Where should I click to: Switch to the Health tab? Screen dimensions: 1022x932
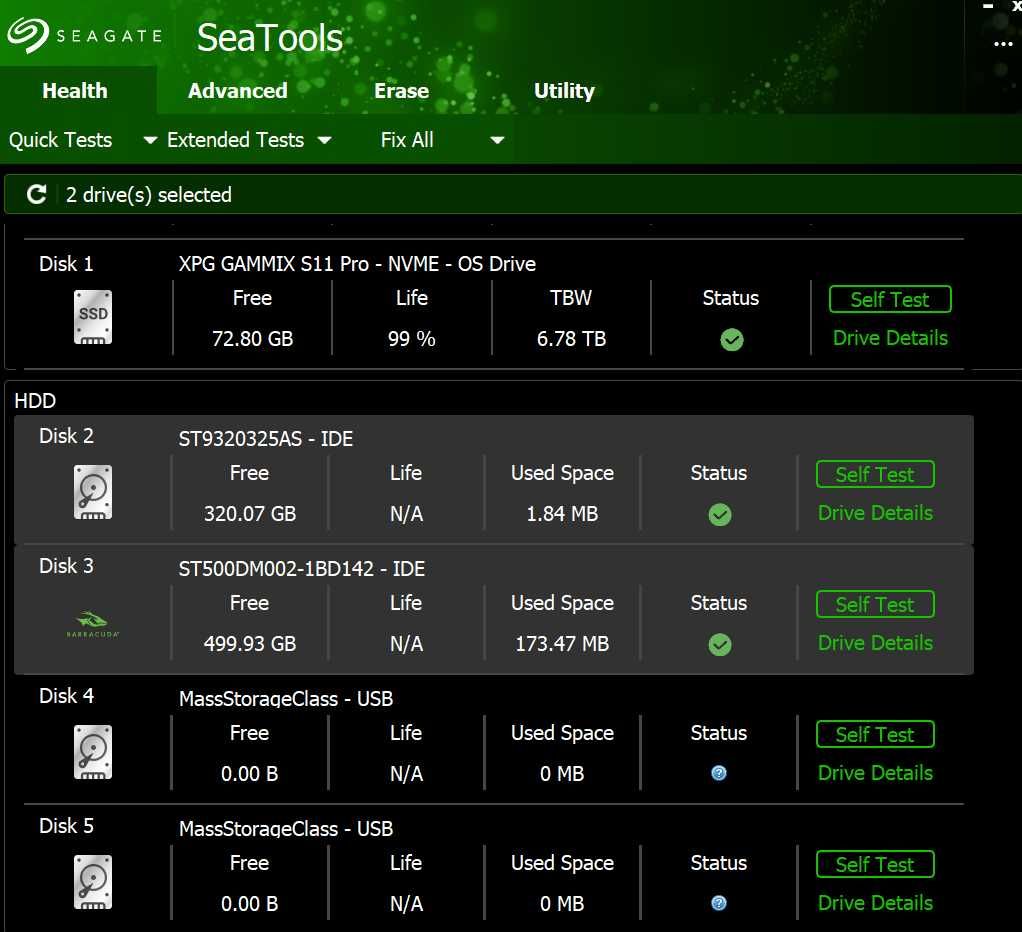(75, 91)
